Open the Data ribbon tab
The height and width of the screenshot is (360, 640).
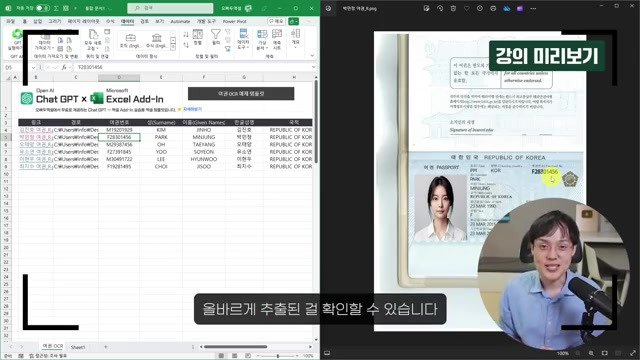(127, 21)
